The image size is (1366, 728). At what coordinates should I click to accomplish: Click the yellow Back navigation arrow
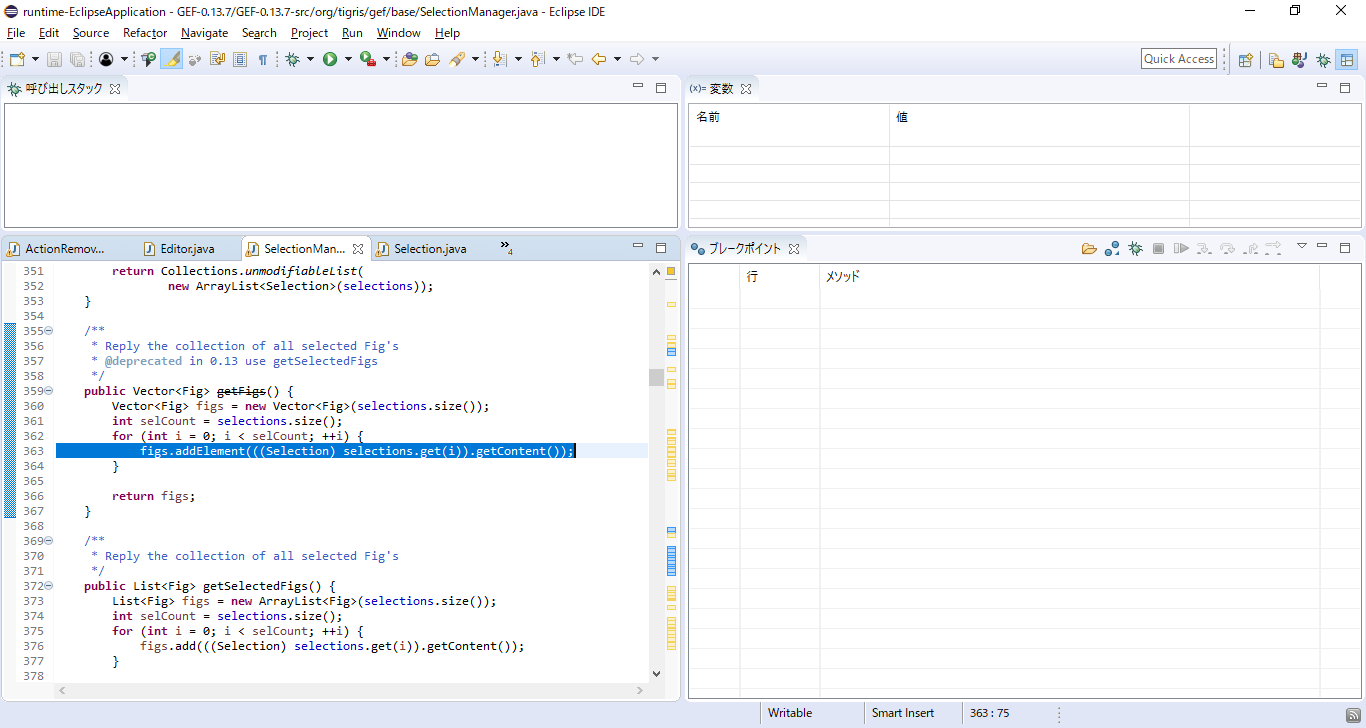(599, 60)
